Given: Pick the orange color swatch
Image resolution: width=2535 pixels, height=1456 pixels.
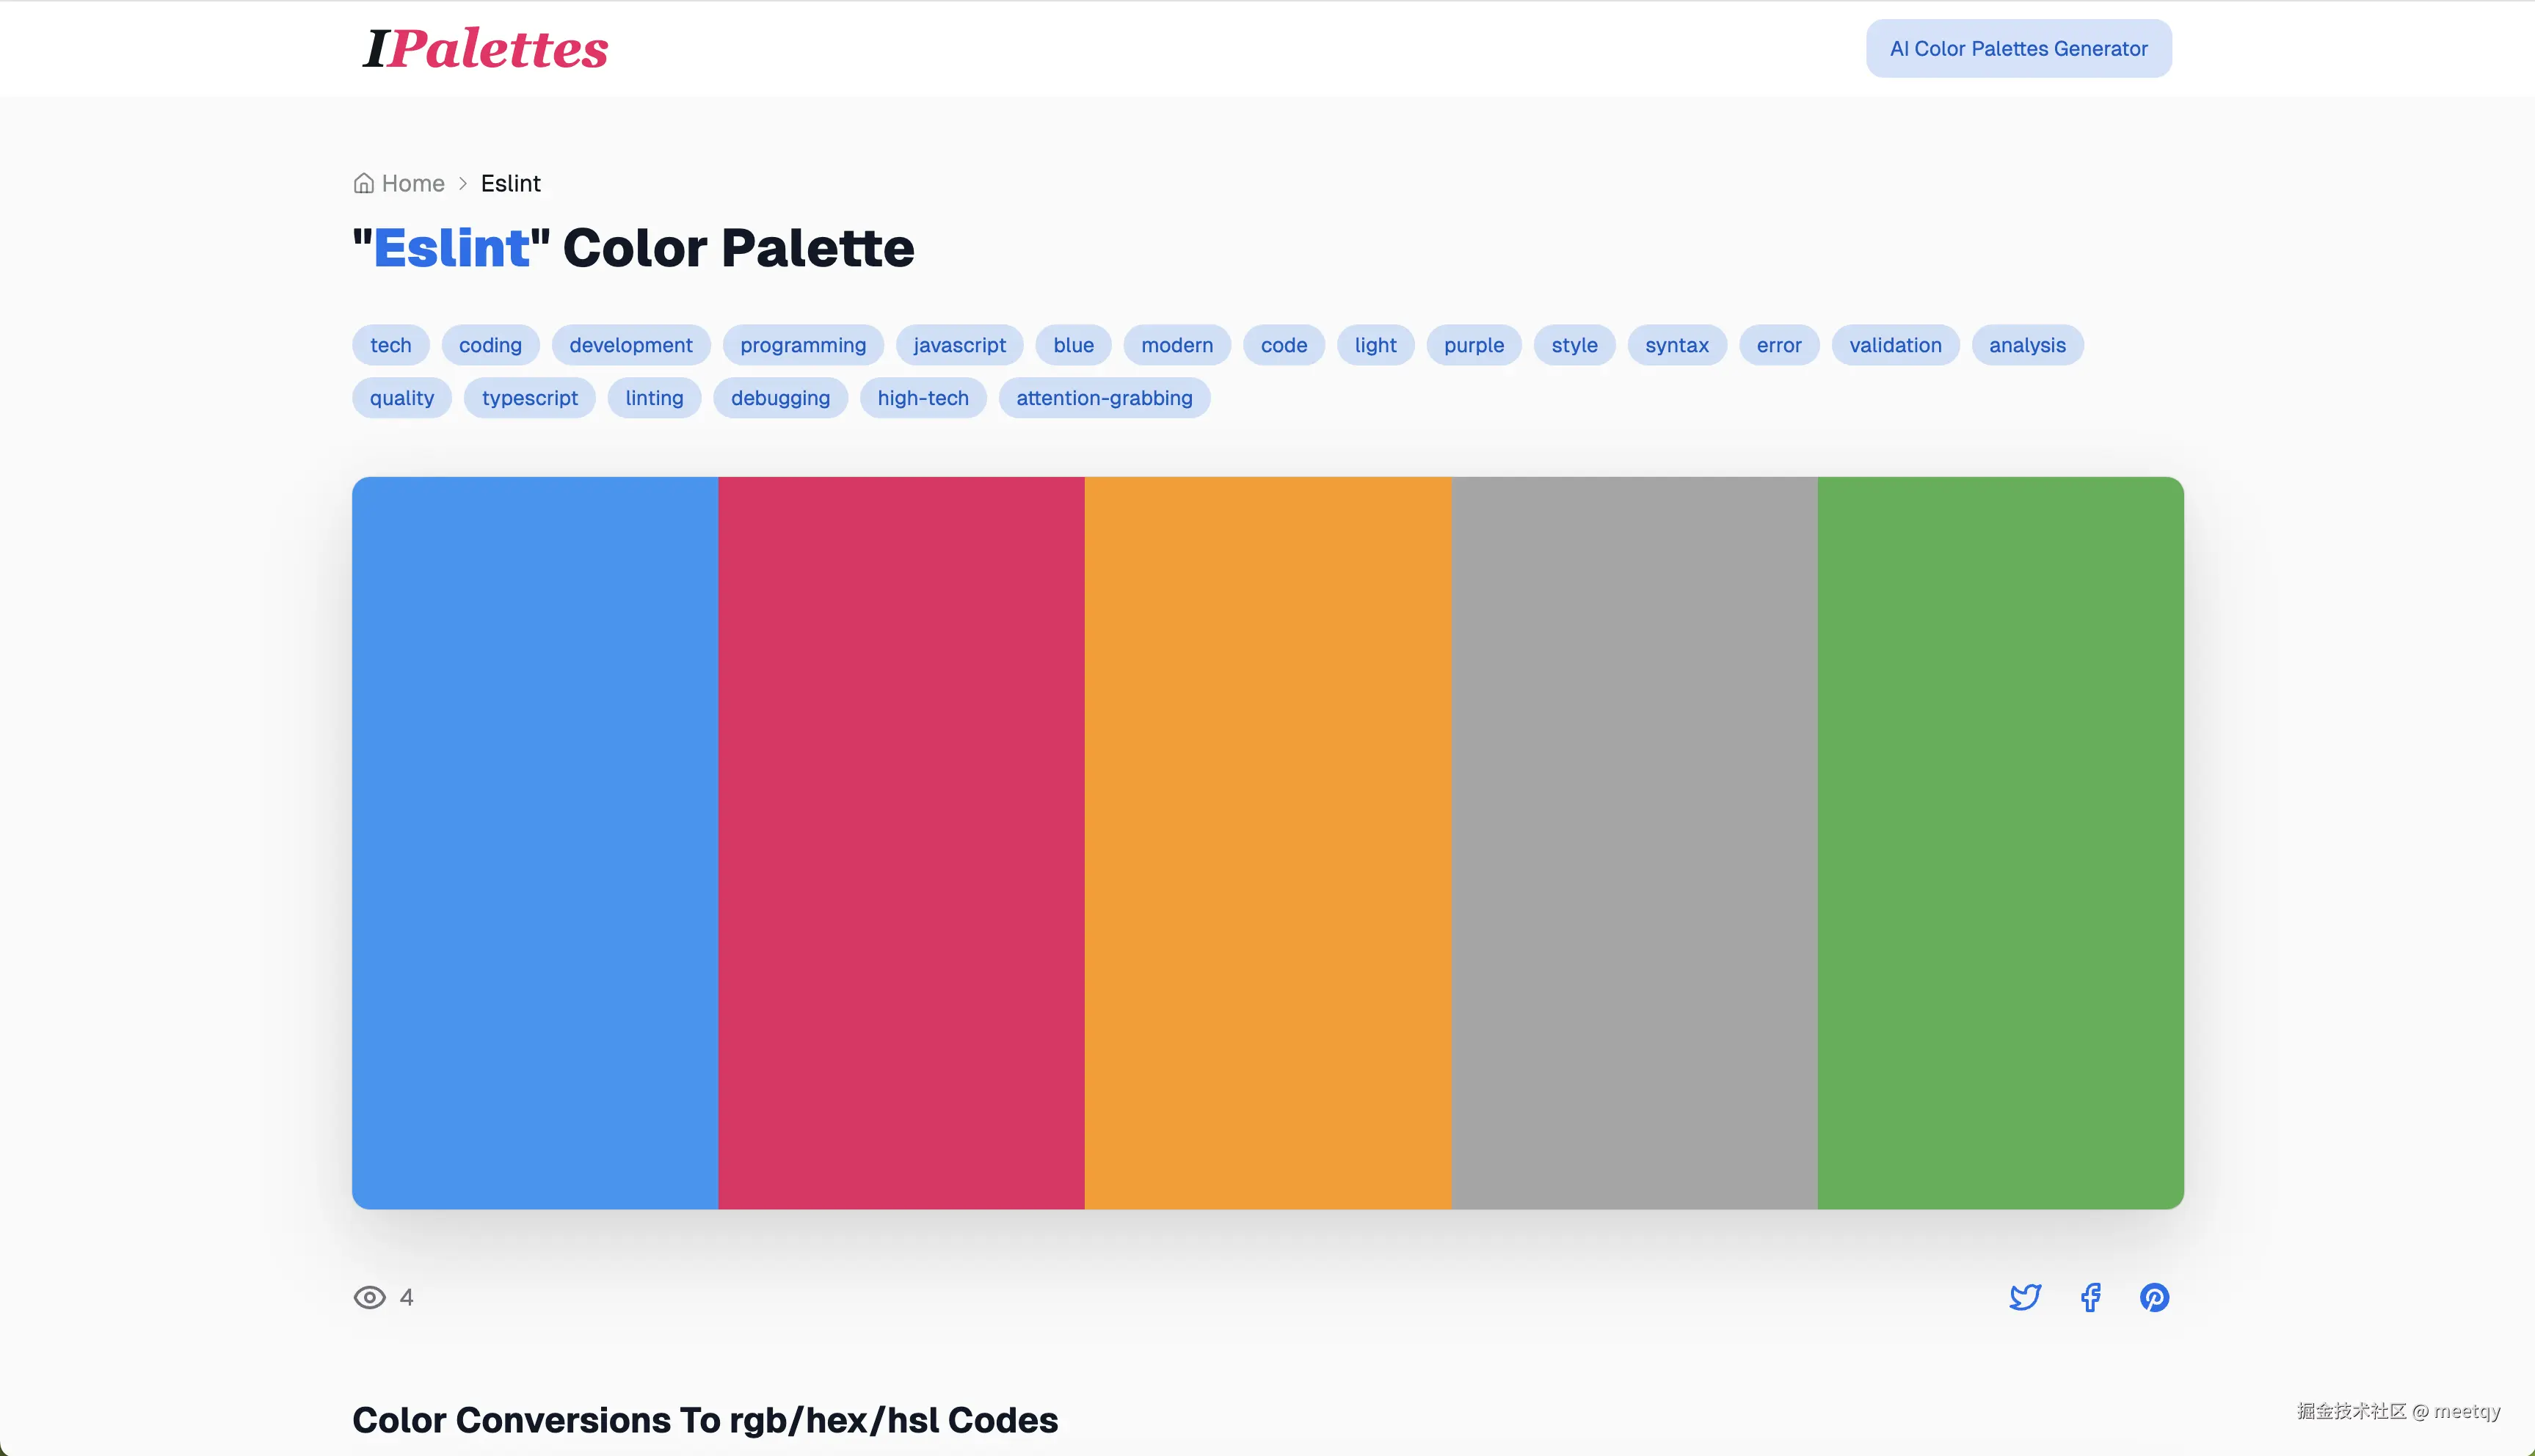Looking at the screenshot, I should click(1267, 842).
